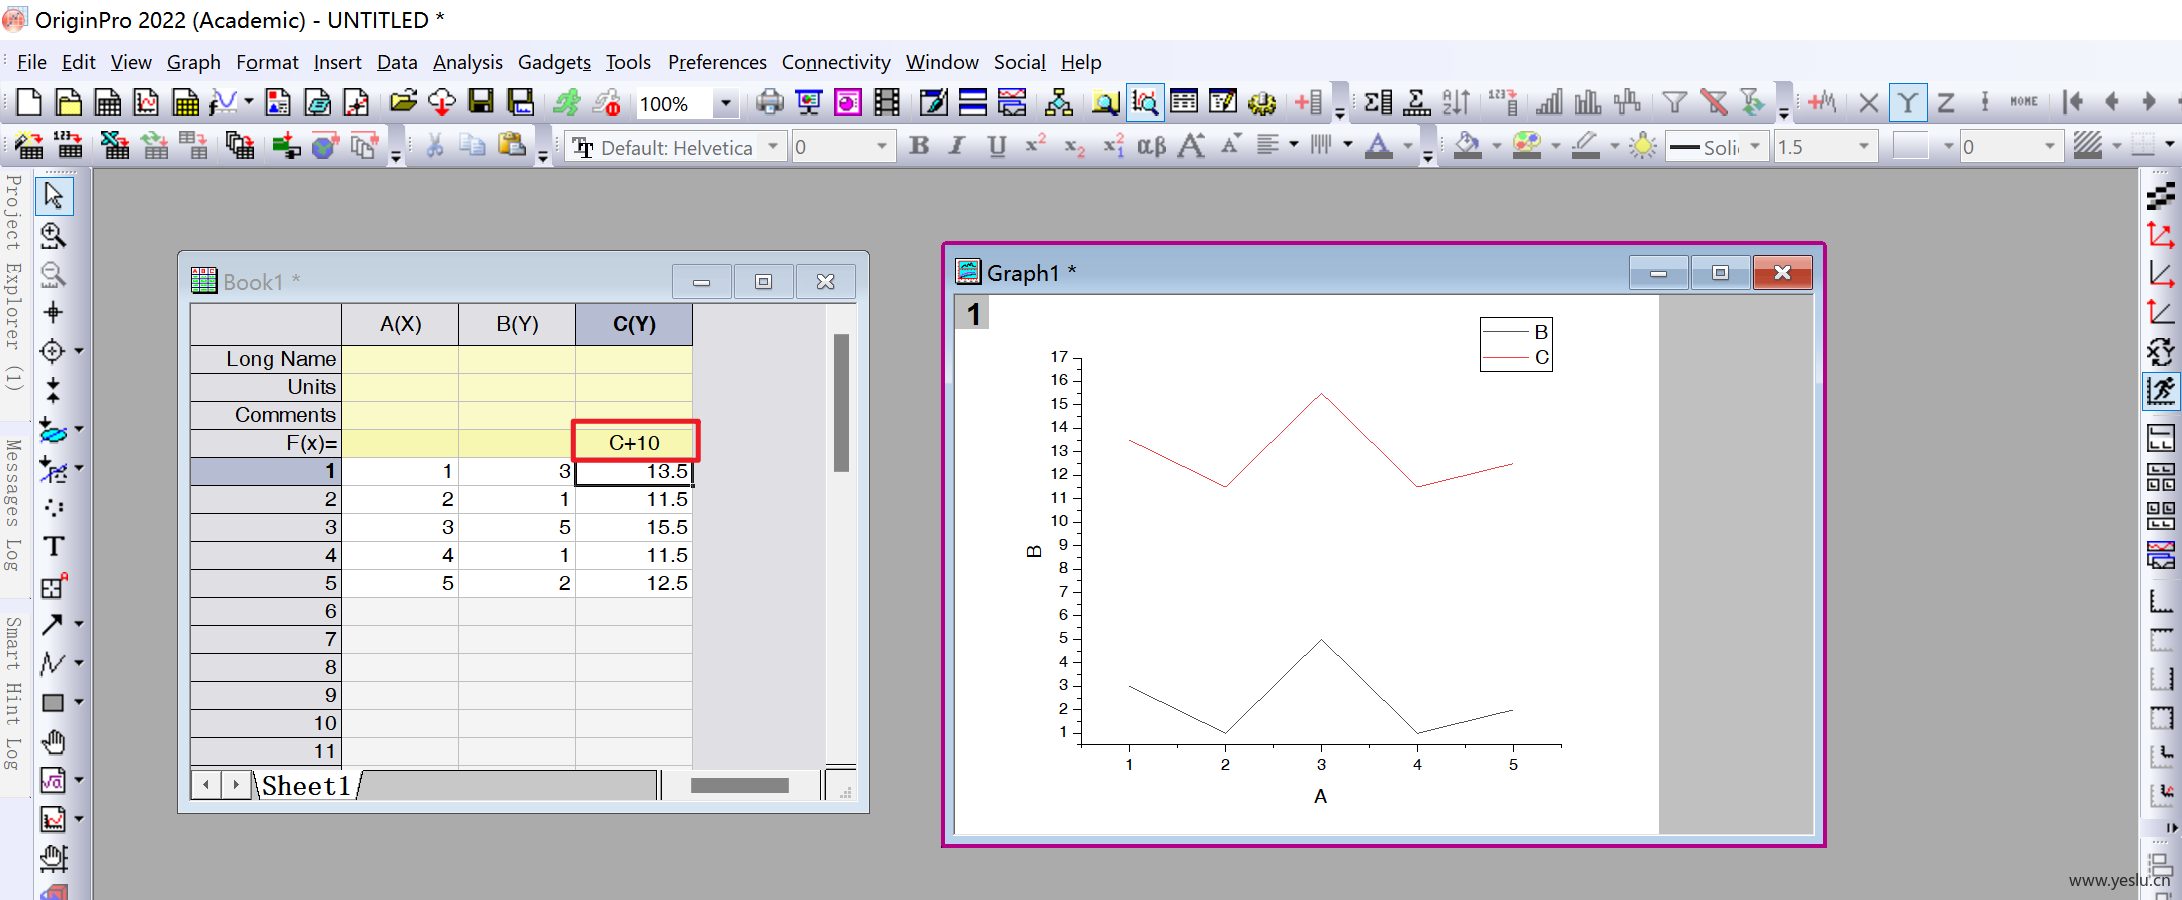Select the Text tool
This screenshot has width=2182, height=900.
click(x=54, y=546)
